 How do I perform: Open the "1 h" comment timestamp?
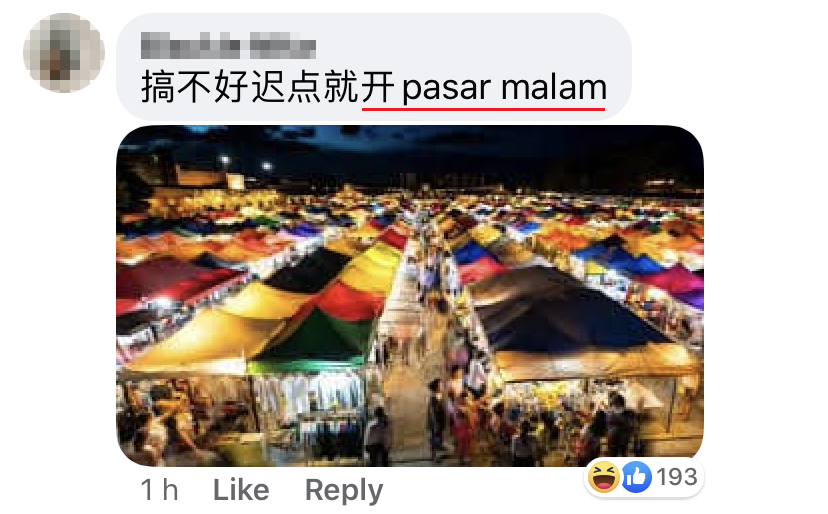coord(159,490)
